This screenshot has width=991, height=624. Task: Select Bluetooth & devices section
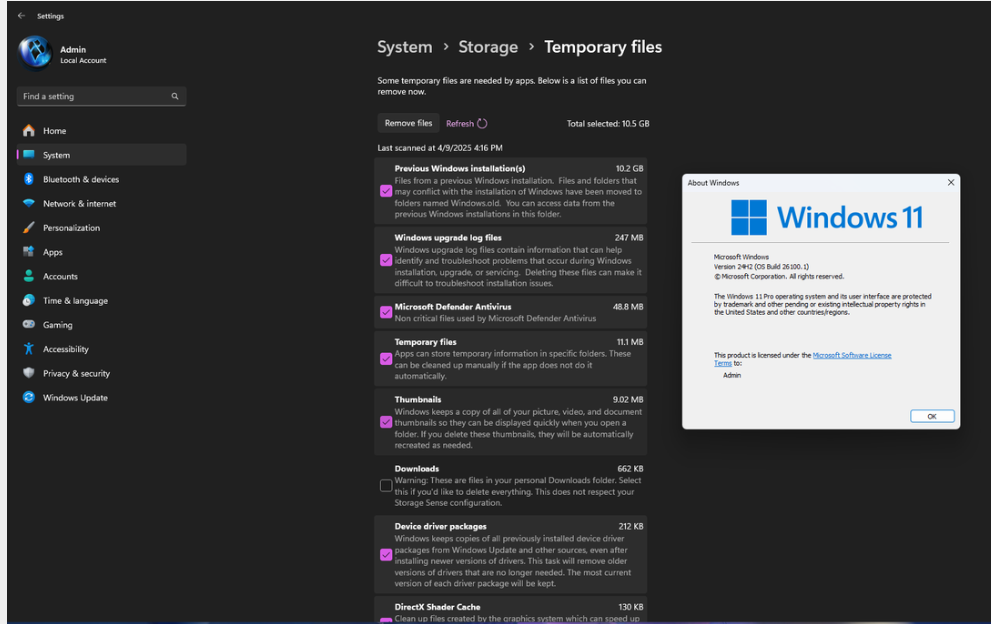[x=102, y=179]
